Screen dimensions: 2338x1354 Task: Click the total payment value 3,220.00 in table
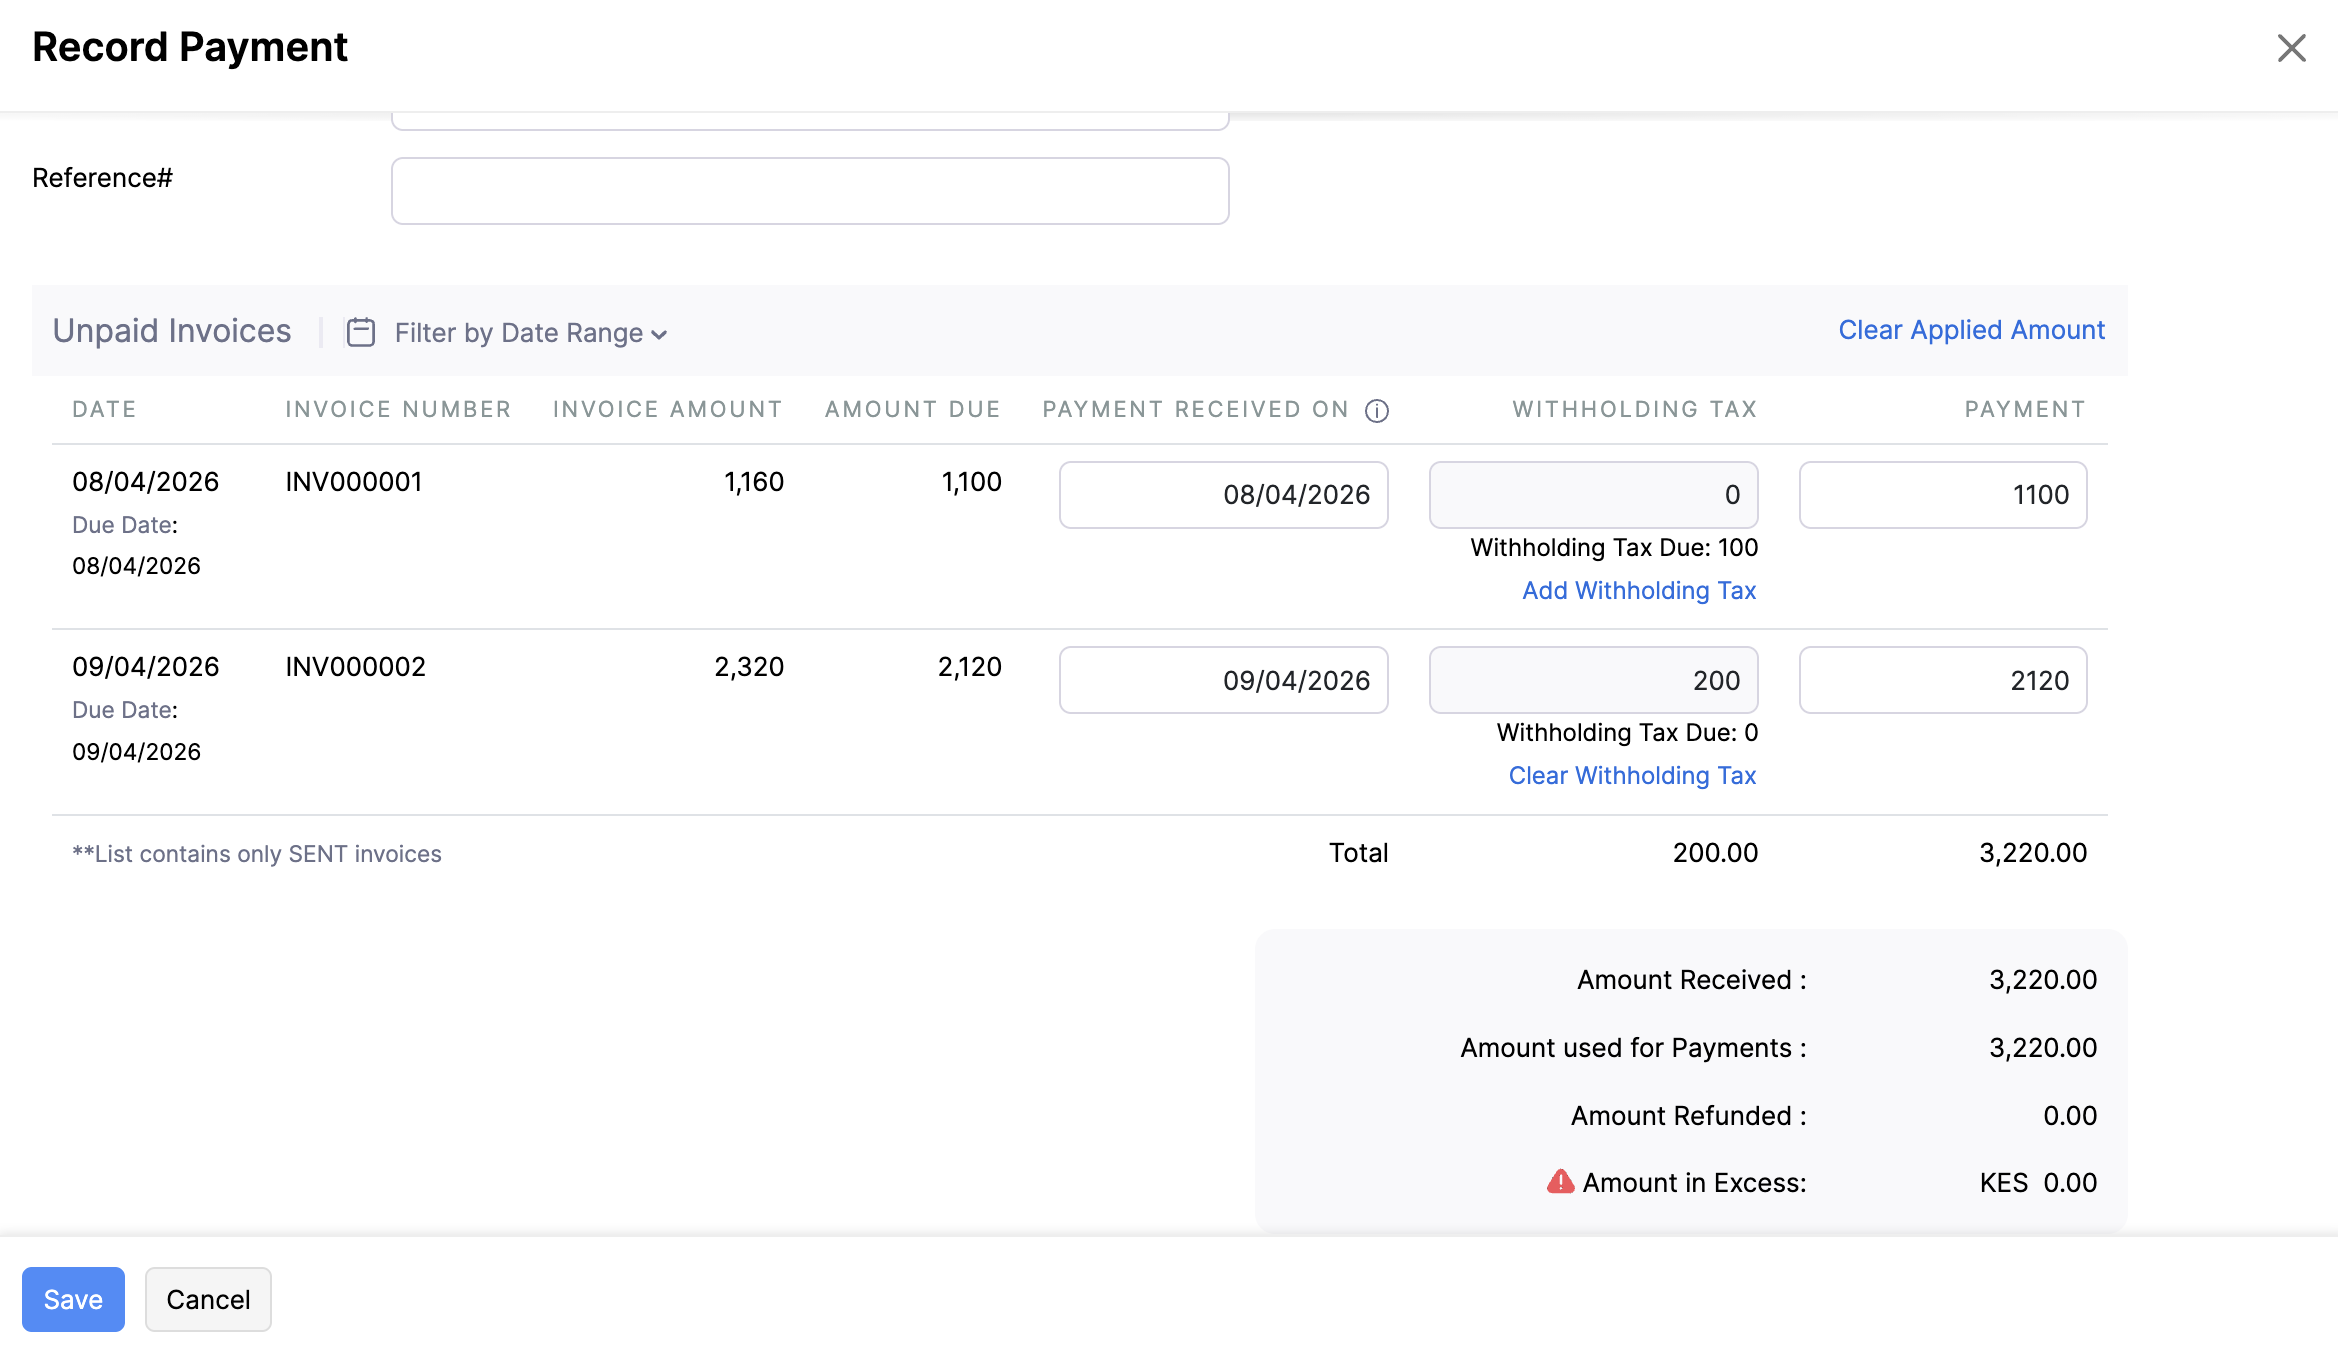[x=2033, y=853]
